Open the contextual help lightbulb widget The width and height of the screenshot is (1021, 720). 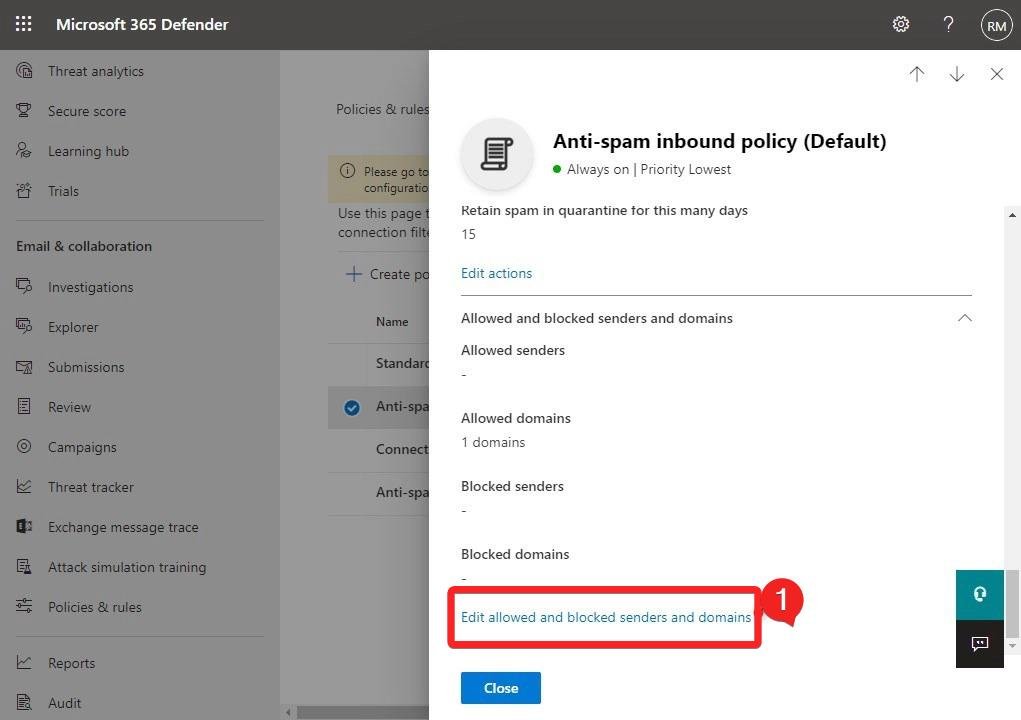(x=979, y=594)
